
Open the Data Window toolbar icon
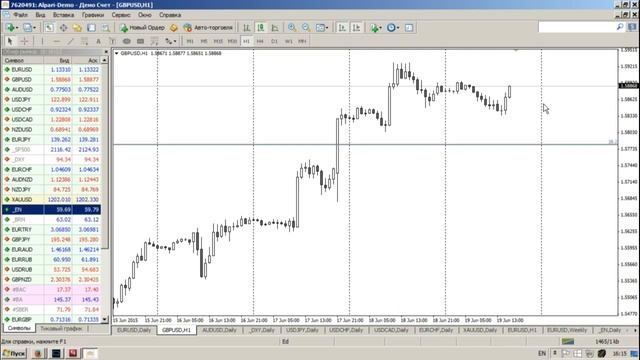click(63, 28)
